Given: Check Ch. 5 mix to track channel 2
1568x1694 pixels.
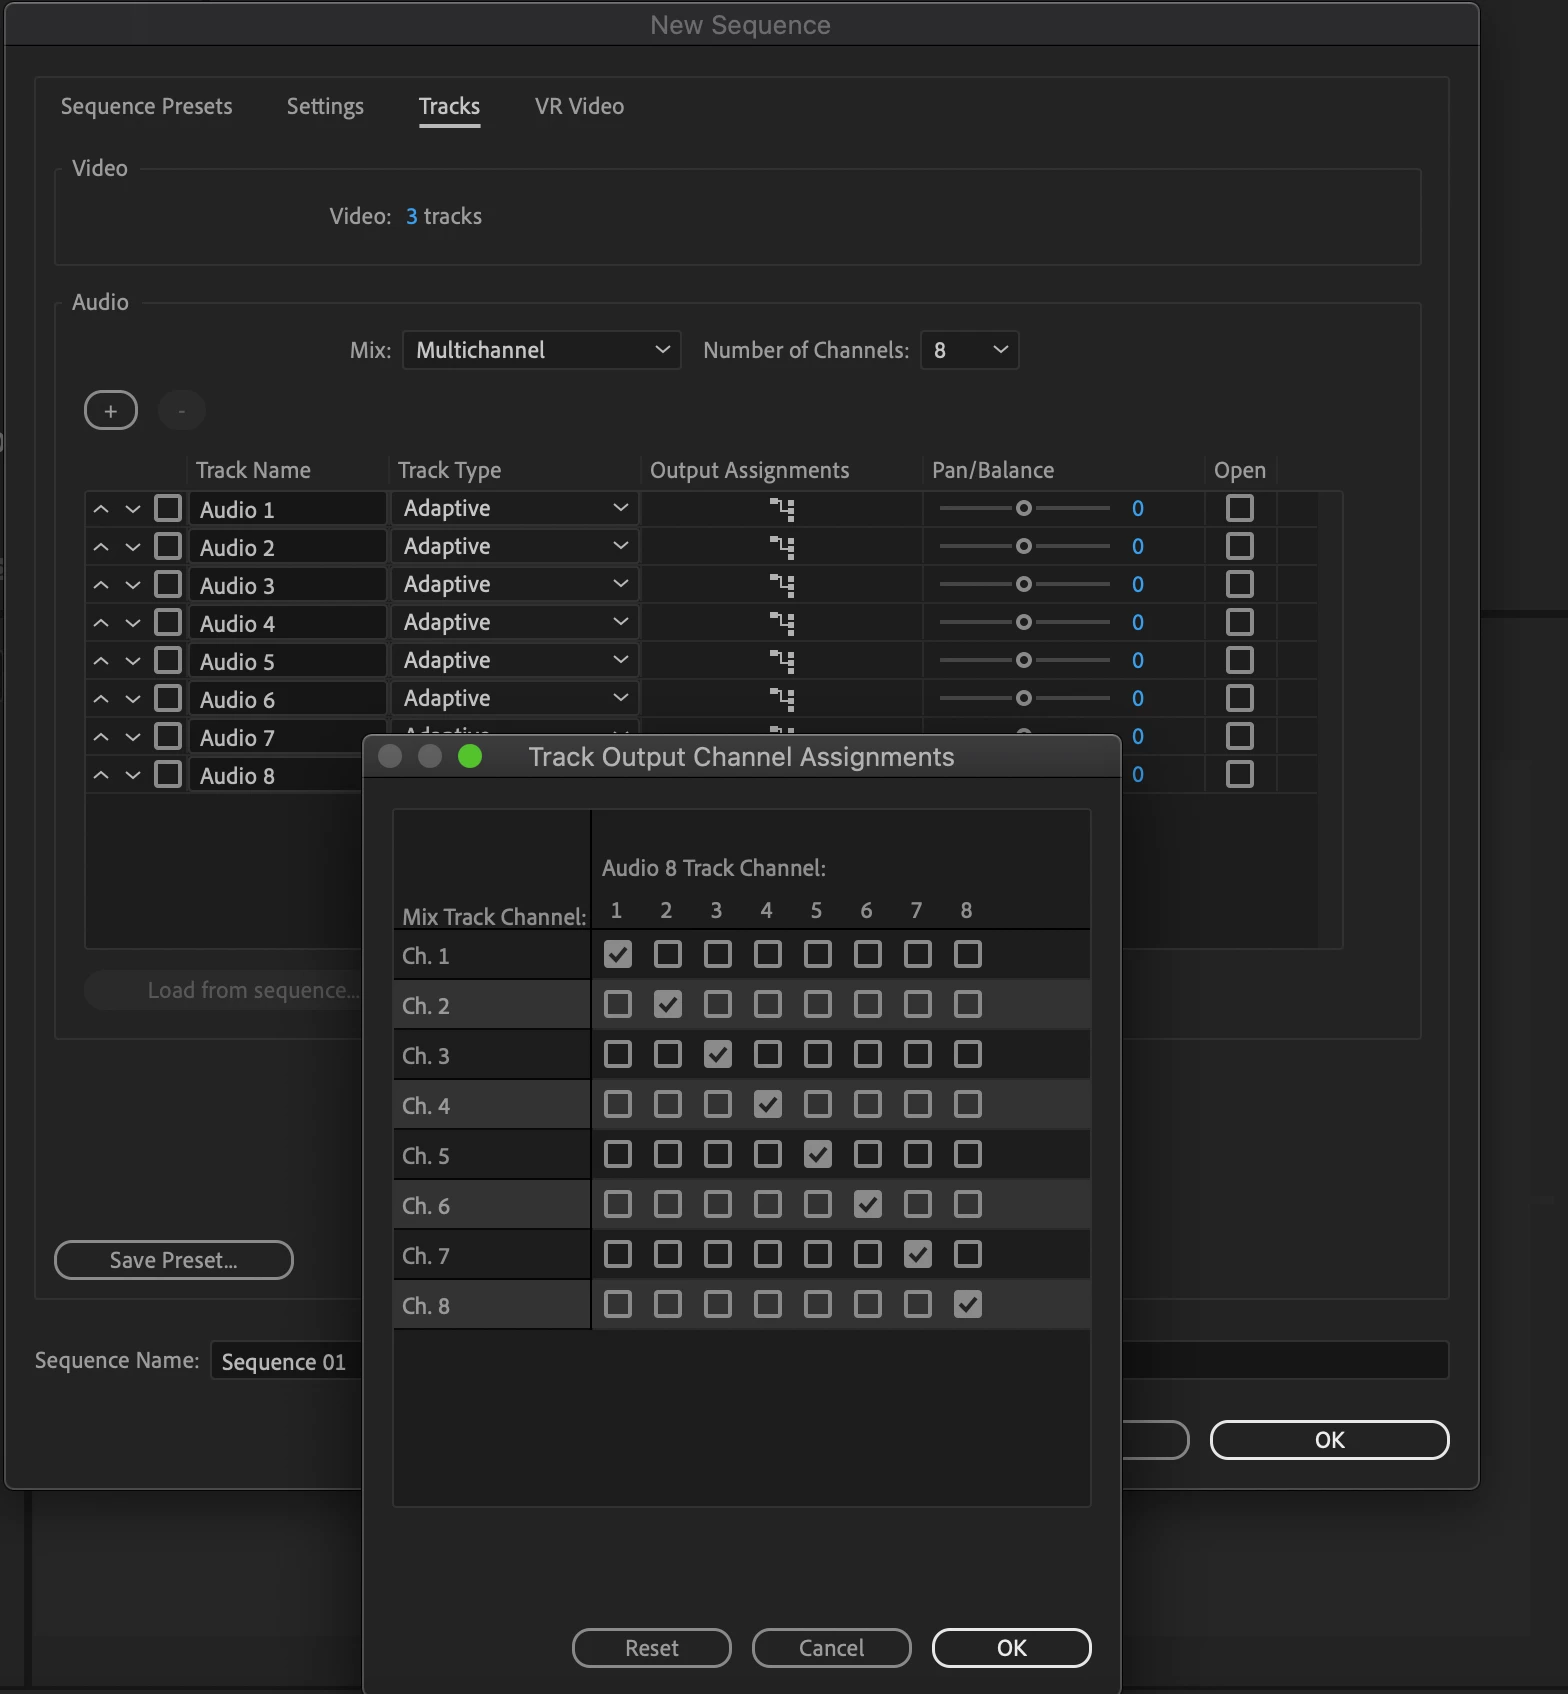Looking at the screenshot, I should (x=668, y=1154).
